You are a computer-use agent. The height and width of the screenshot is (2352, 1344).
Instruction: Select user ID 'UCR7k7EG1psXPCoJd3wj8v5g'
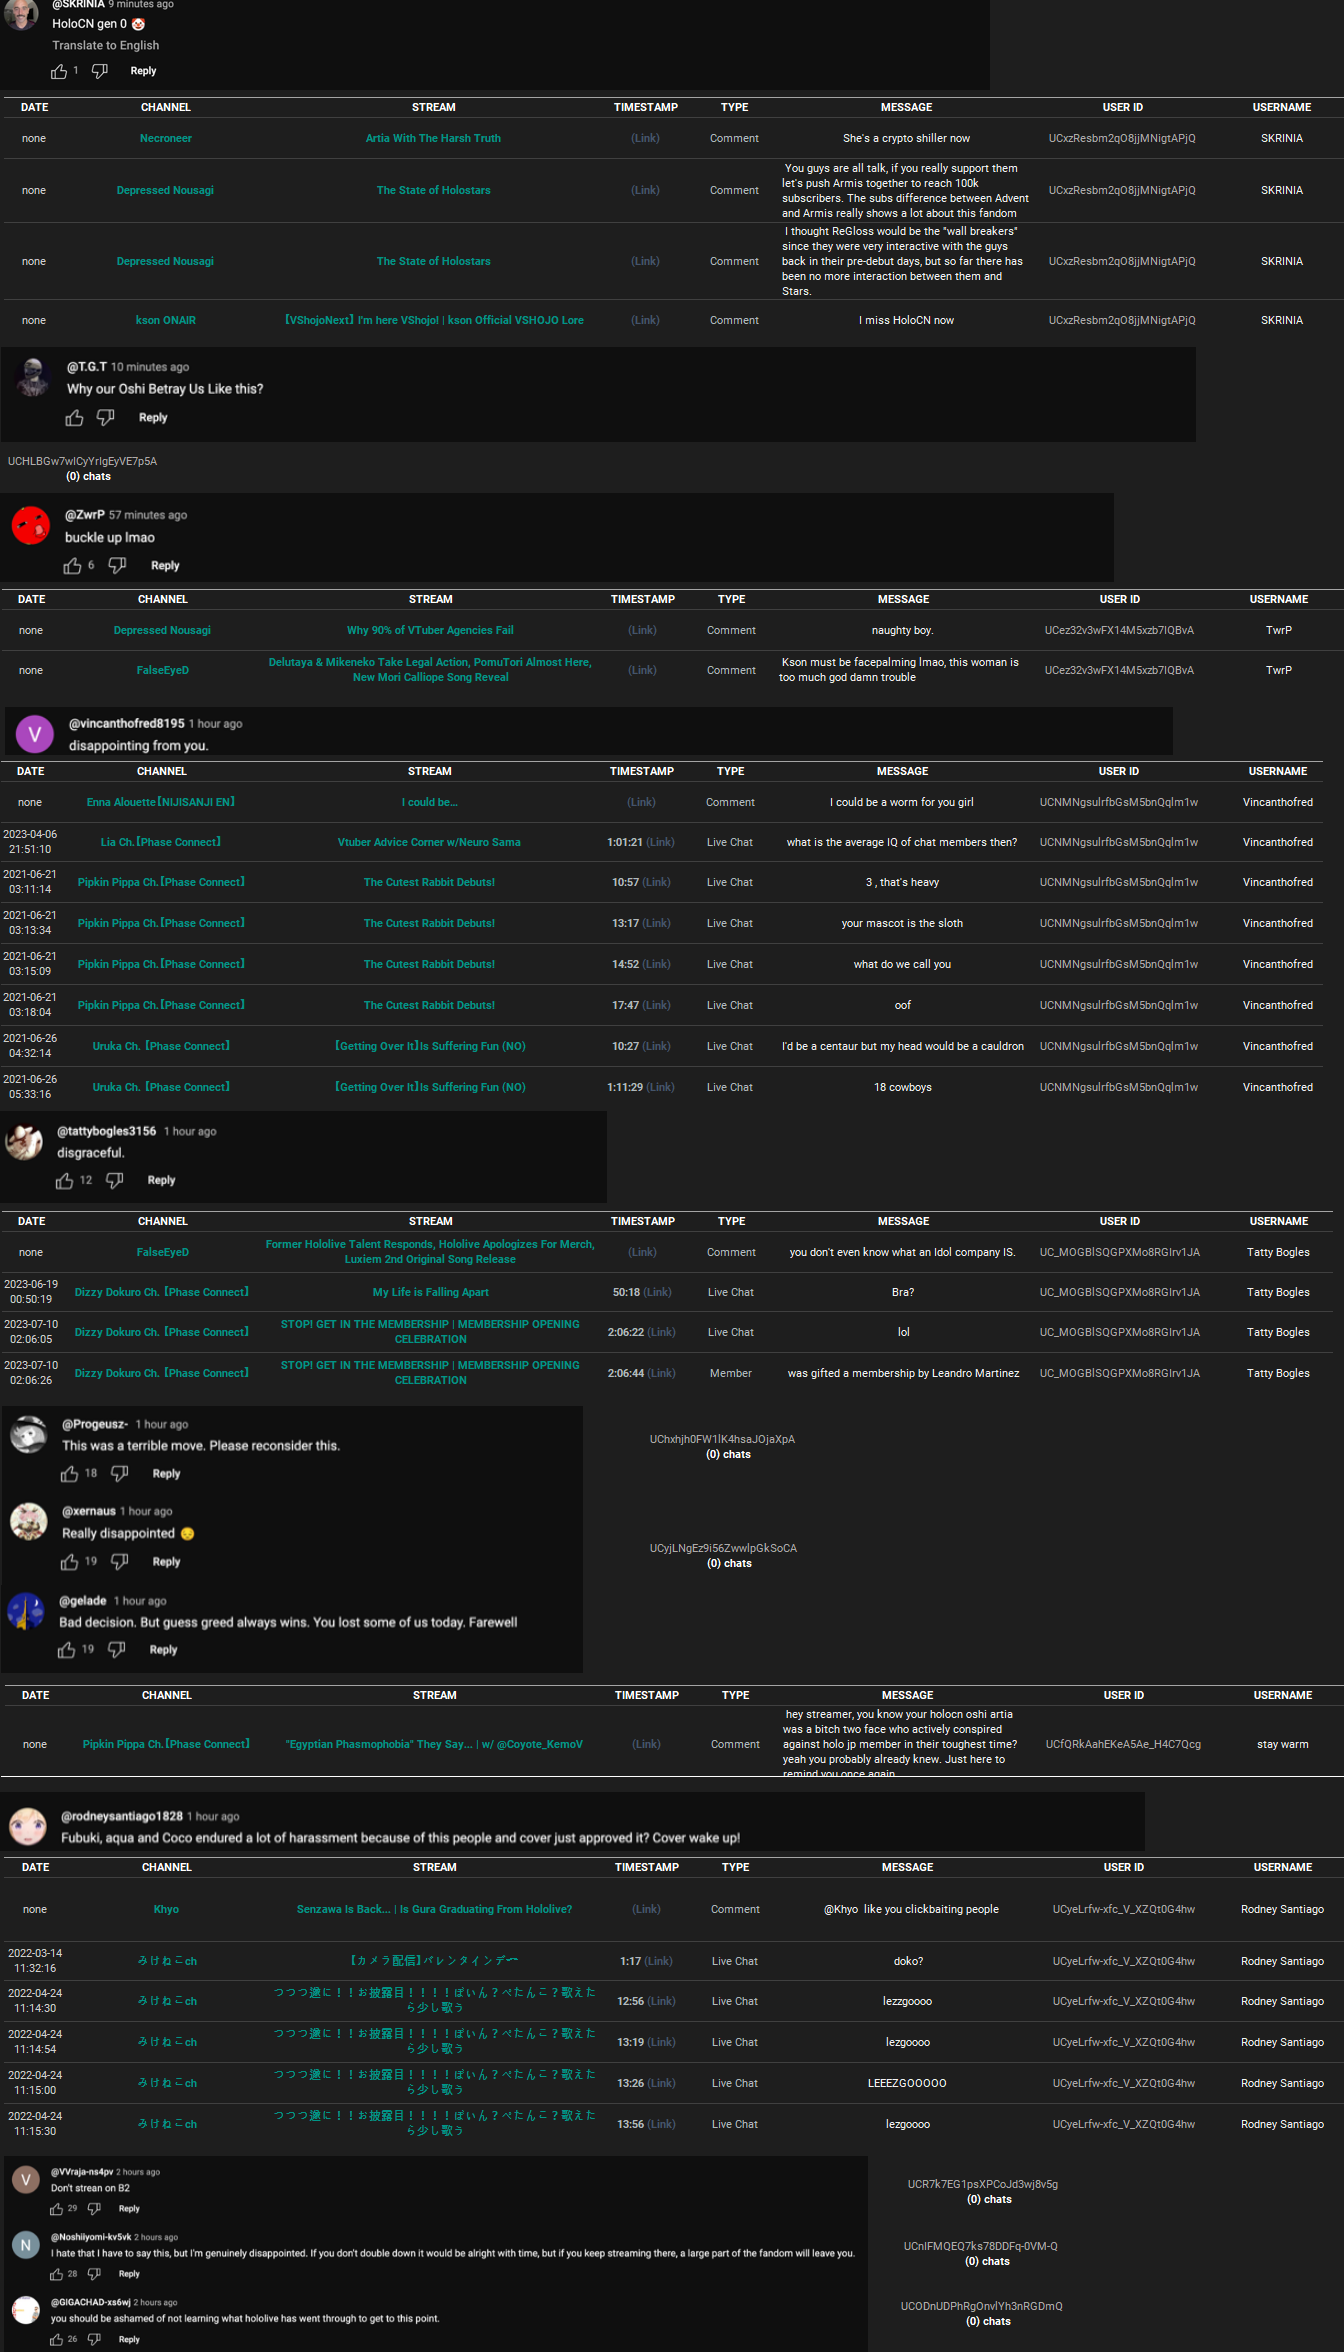pyautogui.click(x=983, y=2185)
